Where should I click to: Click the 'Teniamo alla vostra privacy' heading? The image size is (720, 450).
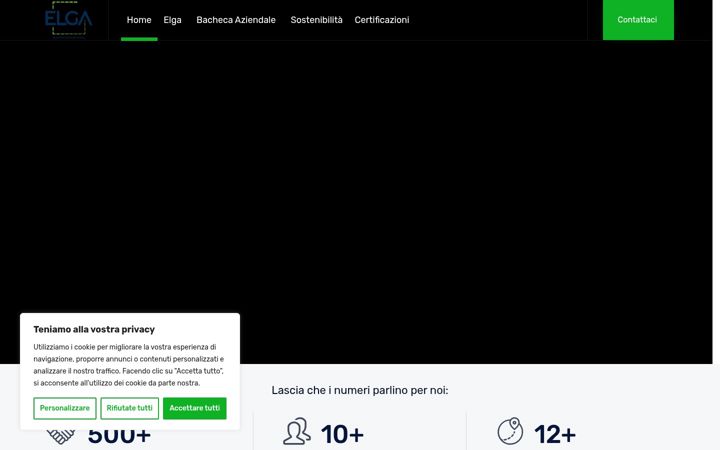pos(94,329)
